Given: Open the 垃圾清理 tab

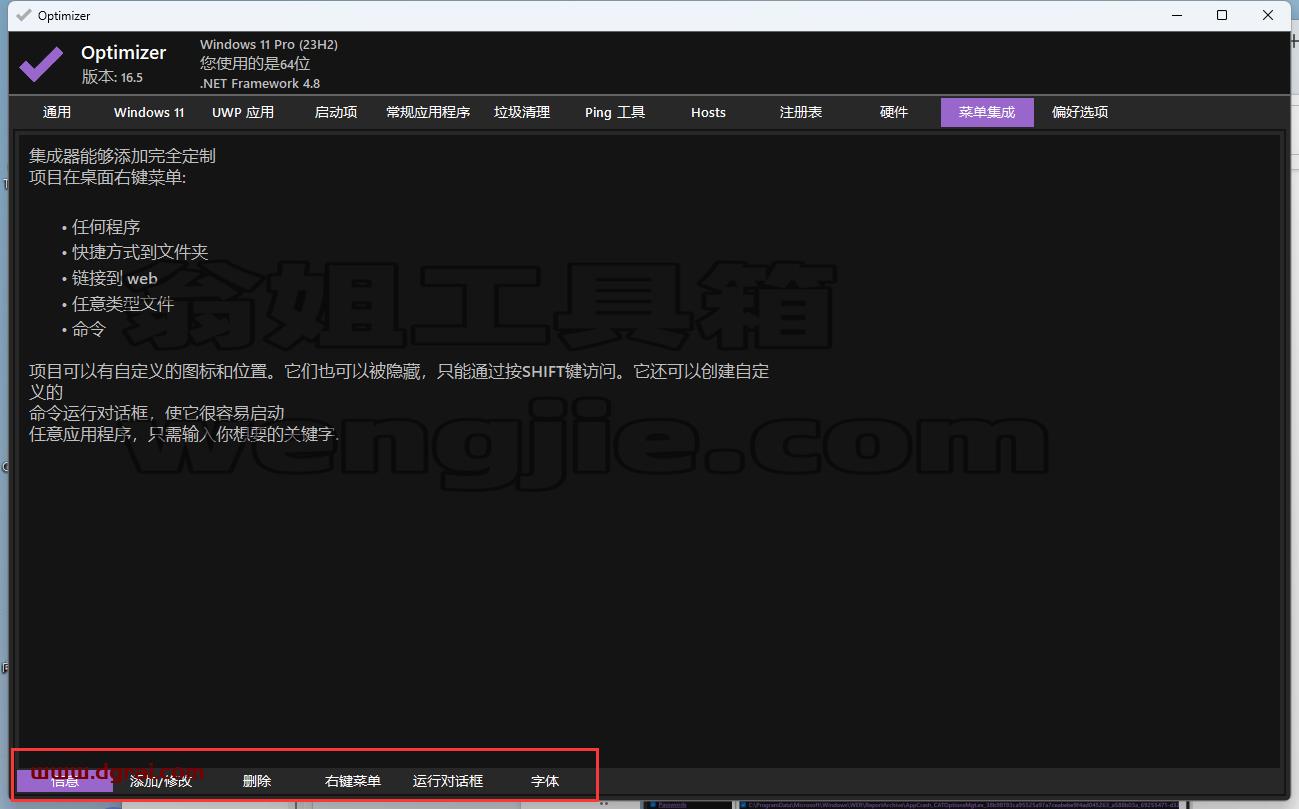Looking at the screenshot, I should (x=522, y=112).
